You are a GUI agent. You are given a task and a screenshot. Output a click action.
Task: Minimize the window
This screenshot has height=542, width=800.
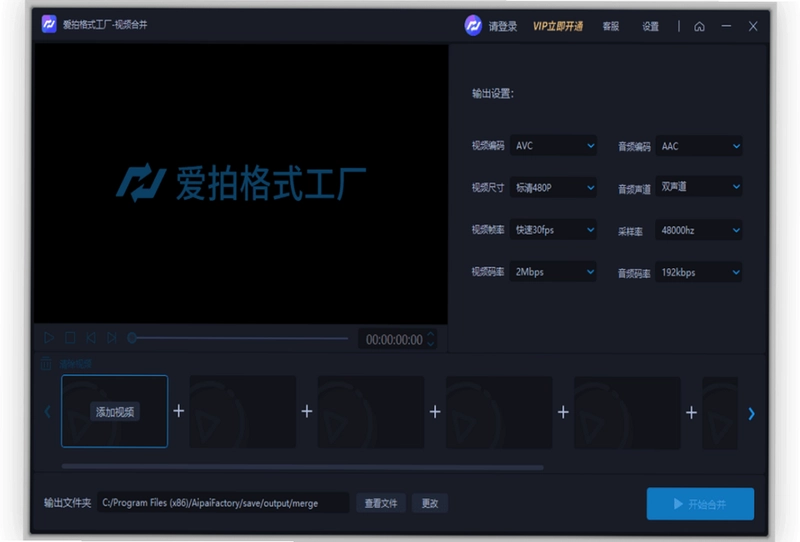[x=726, y=26]
